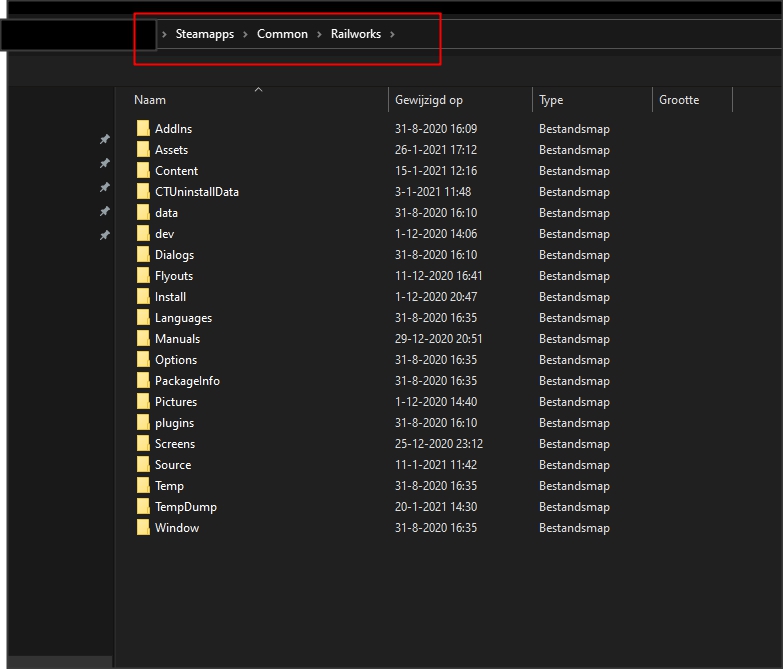
Task: Click the Manuals folder icon
Action: click(143, 339)
